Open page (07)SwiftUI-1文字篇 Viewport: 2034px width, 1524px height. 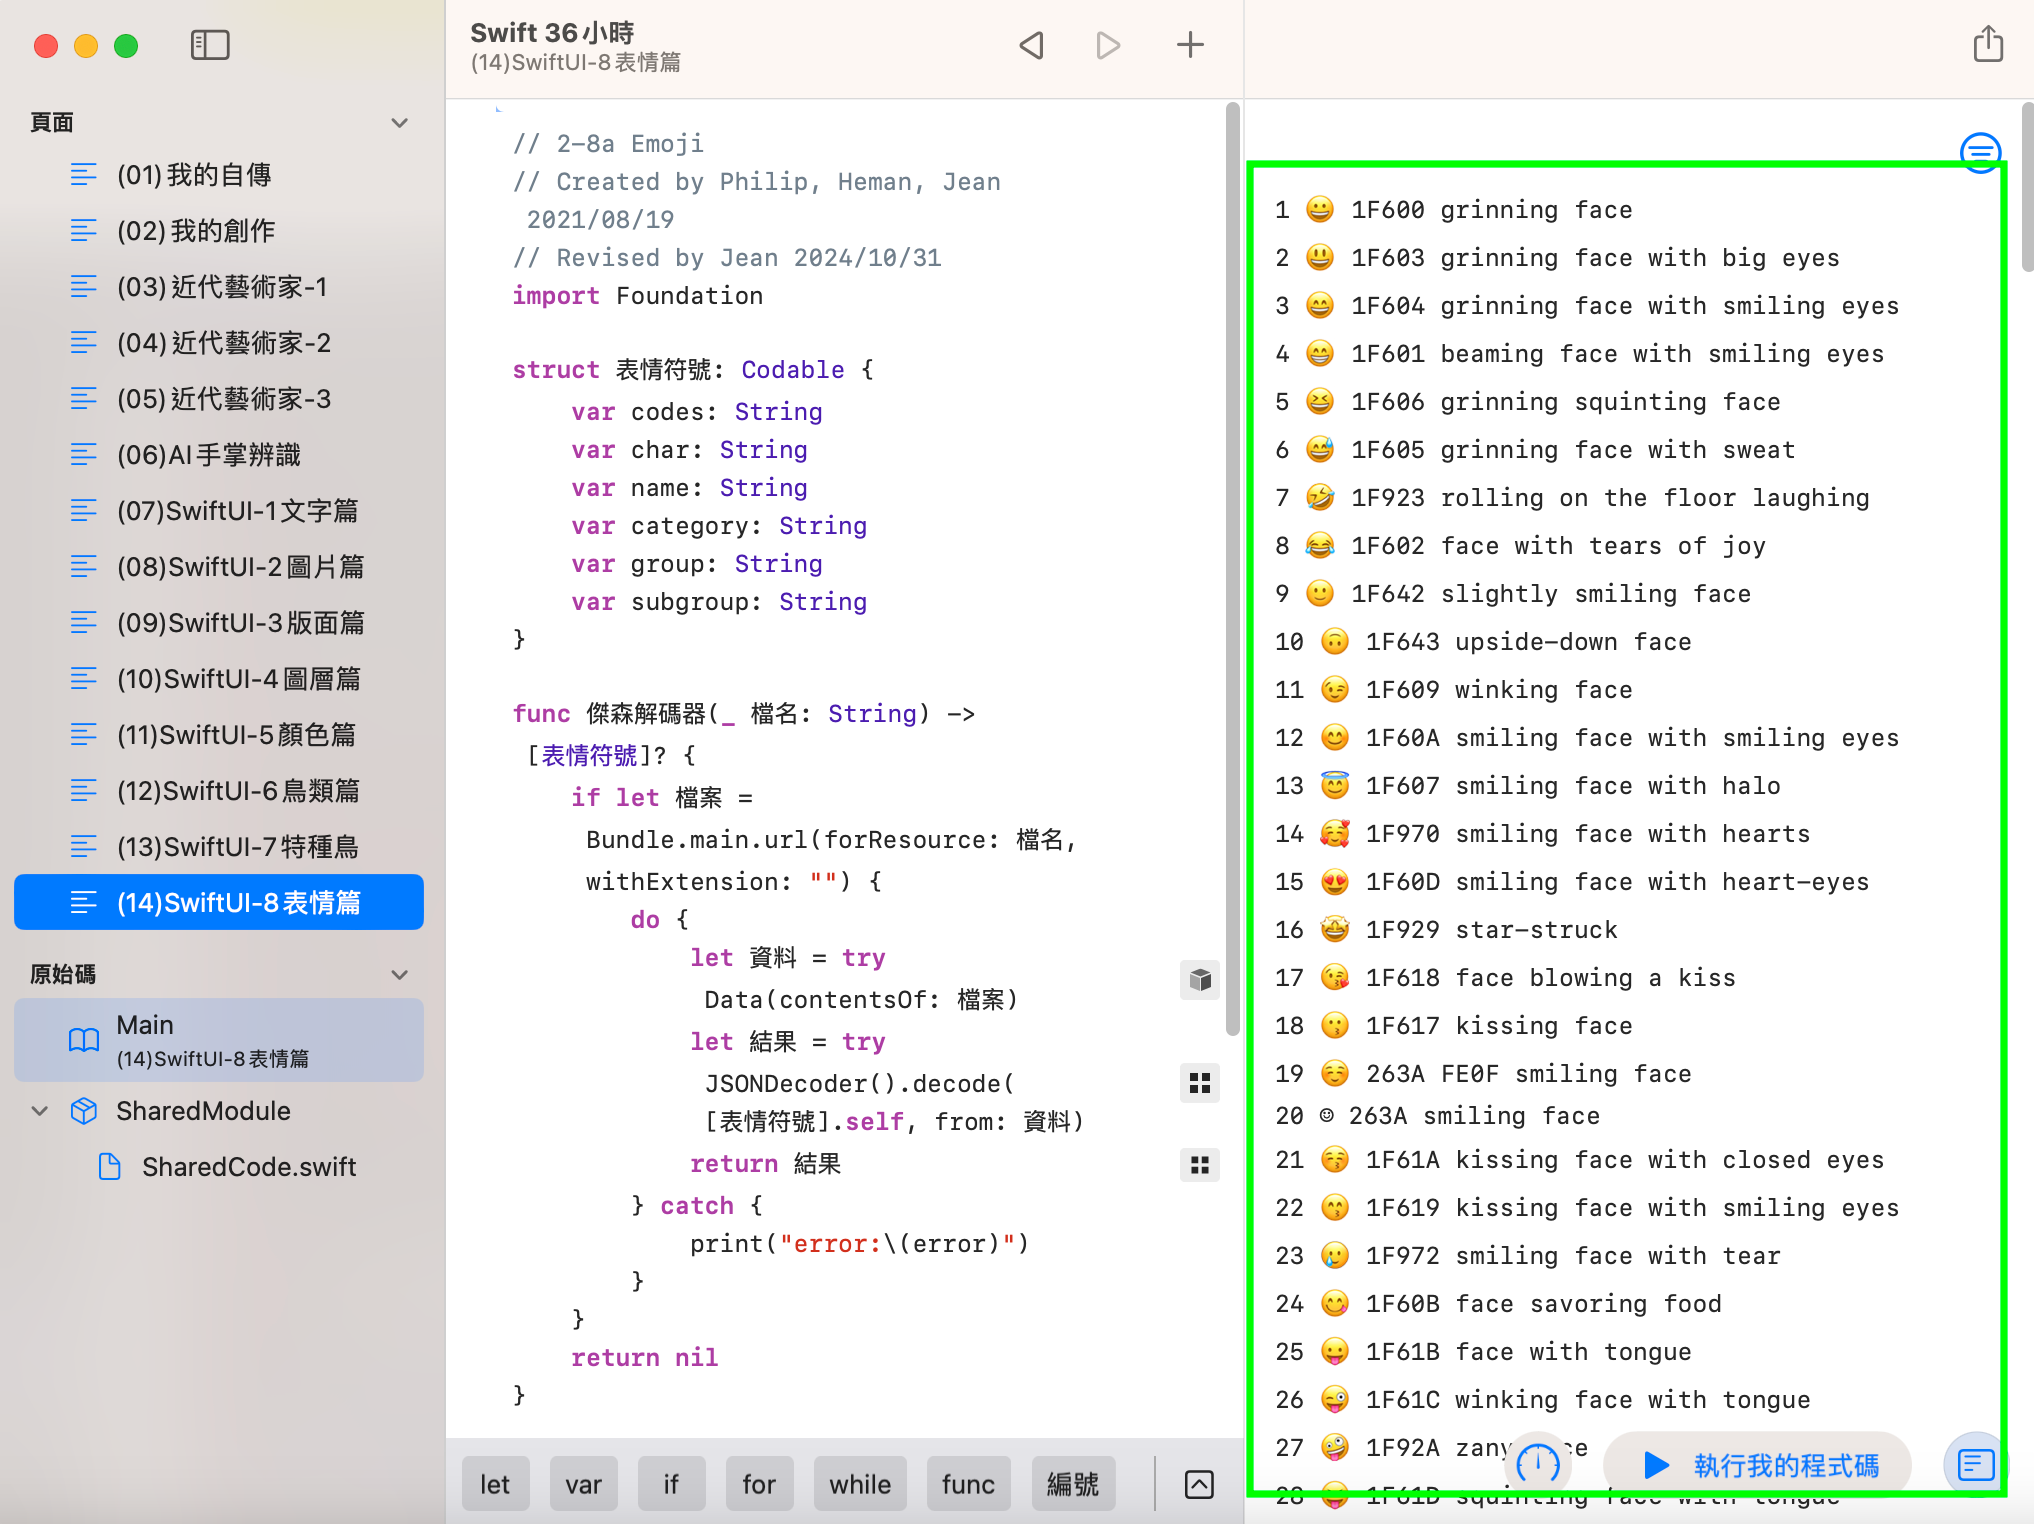pos(237,511)
